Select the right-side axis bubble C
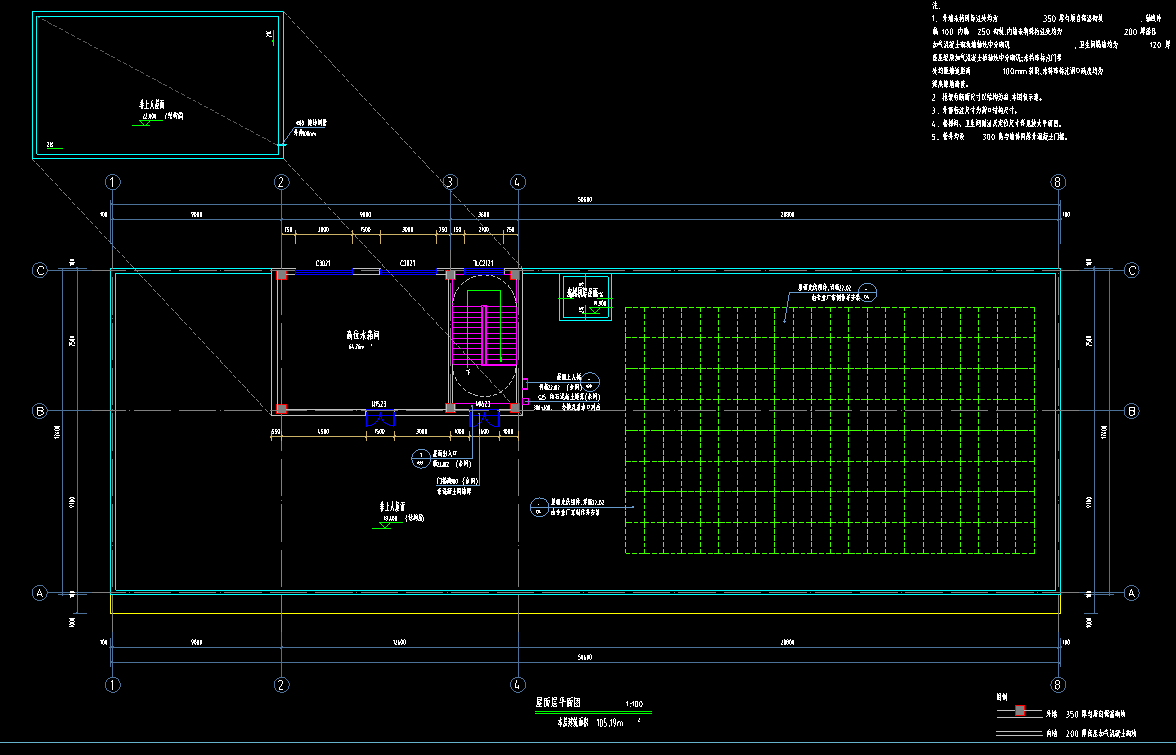 (x=1132, y=270)
